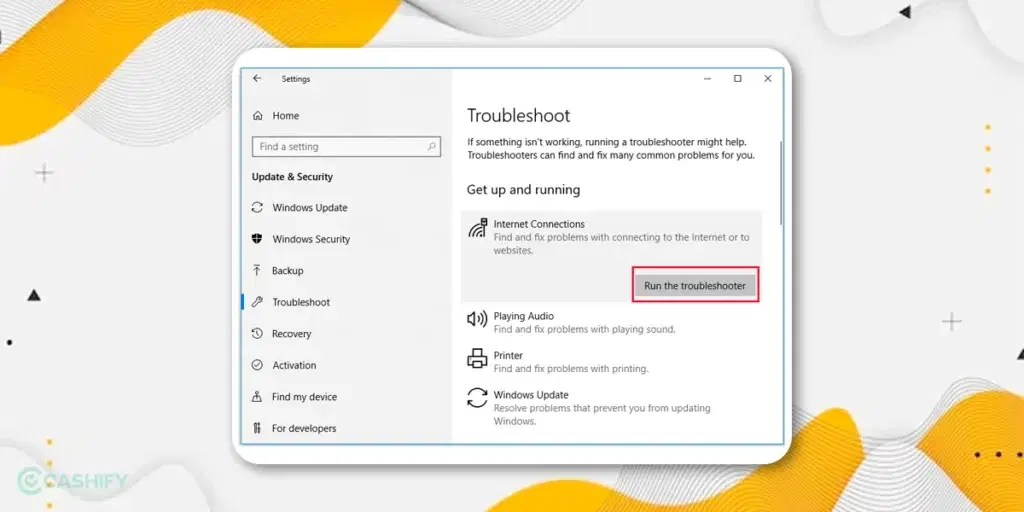Click the back arrow in Settings

(257, 78)
